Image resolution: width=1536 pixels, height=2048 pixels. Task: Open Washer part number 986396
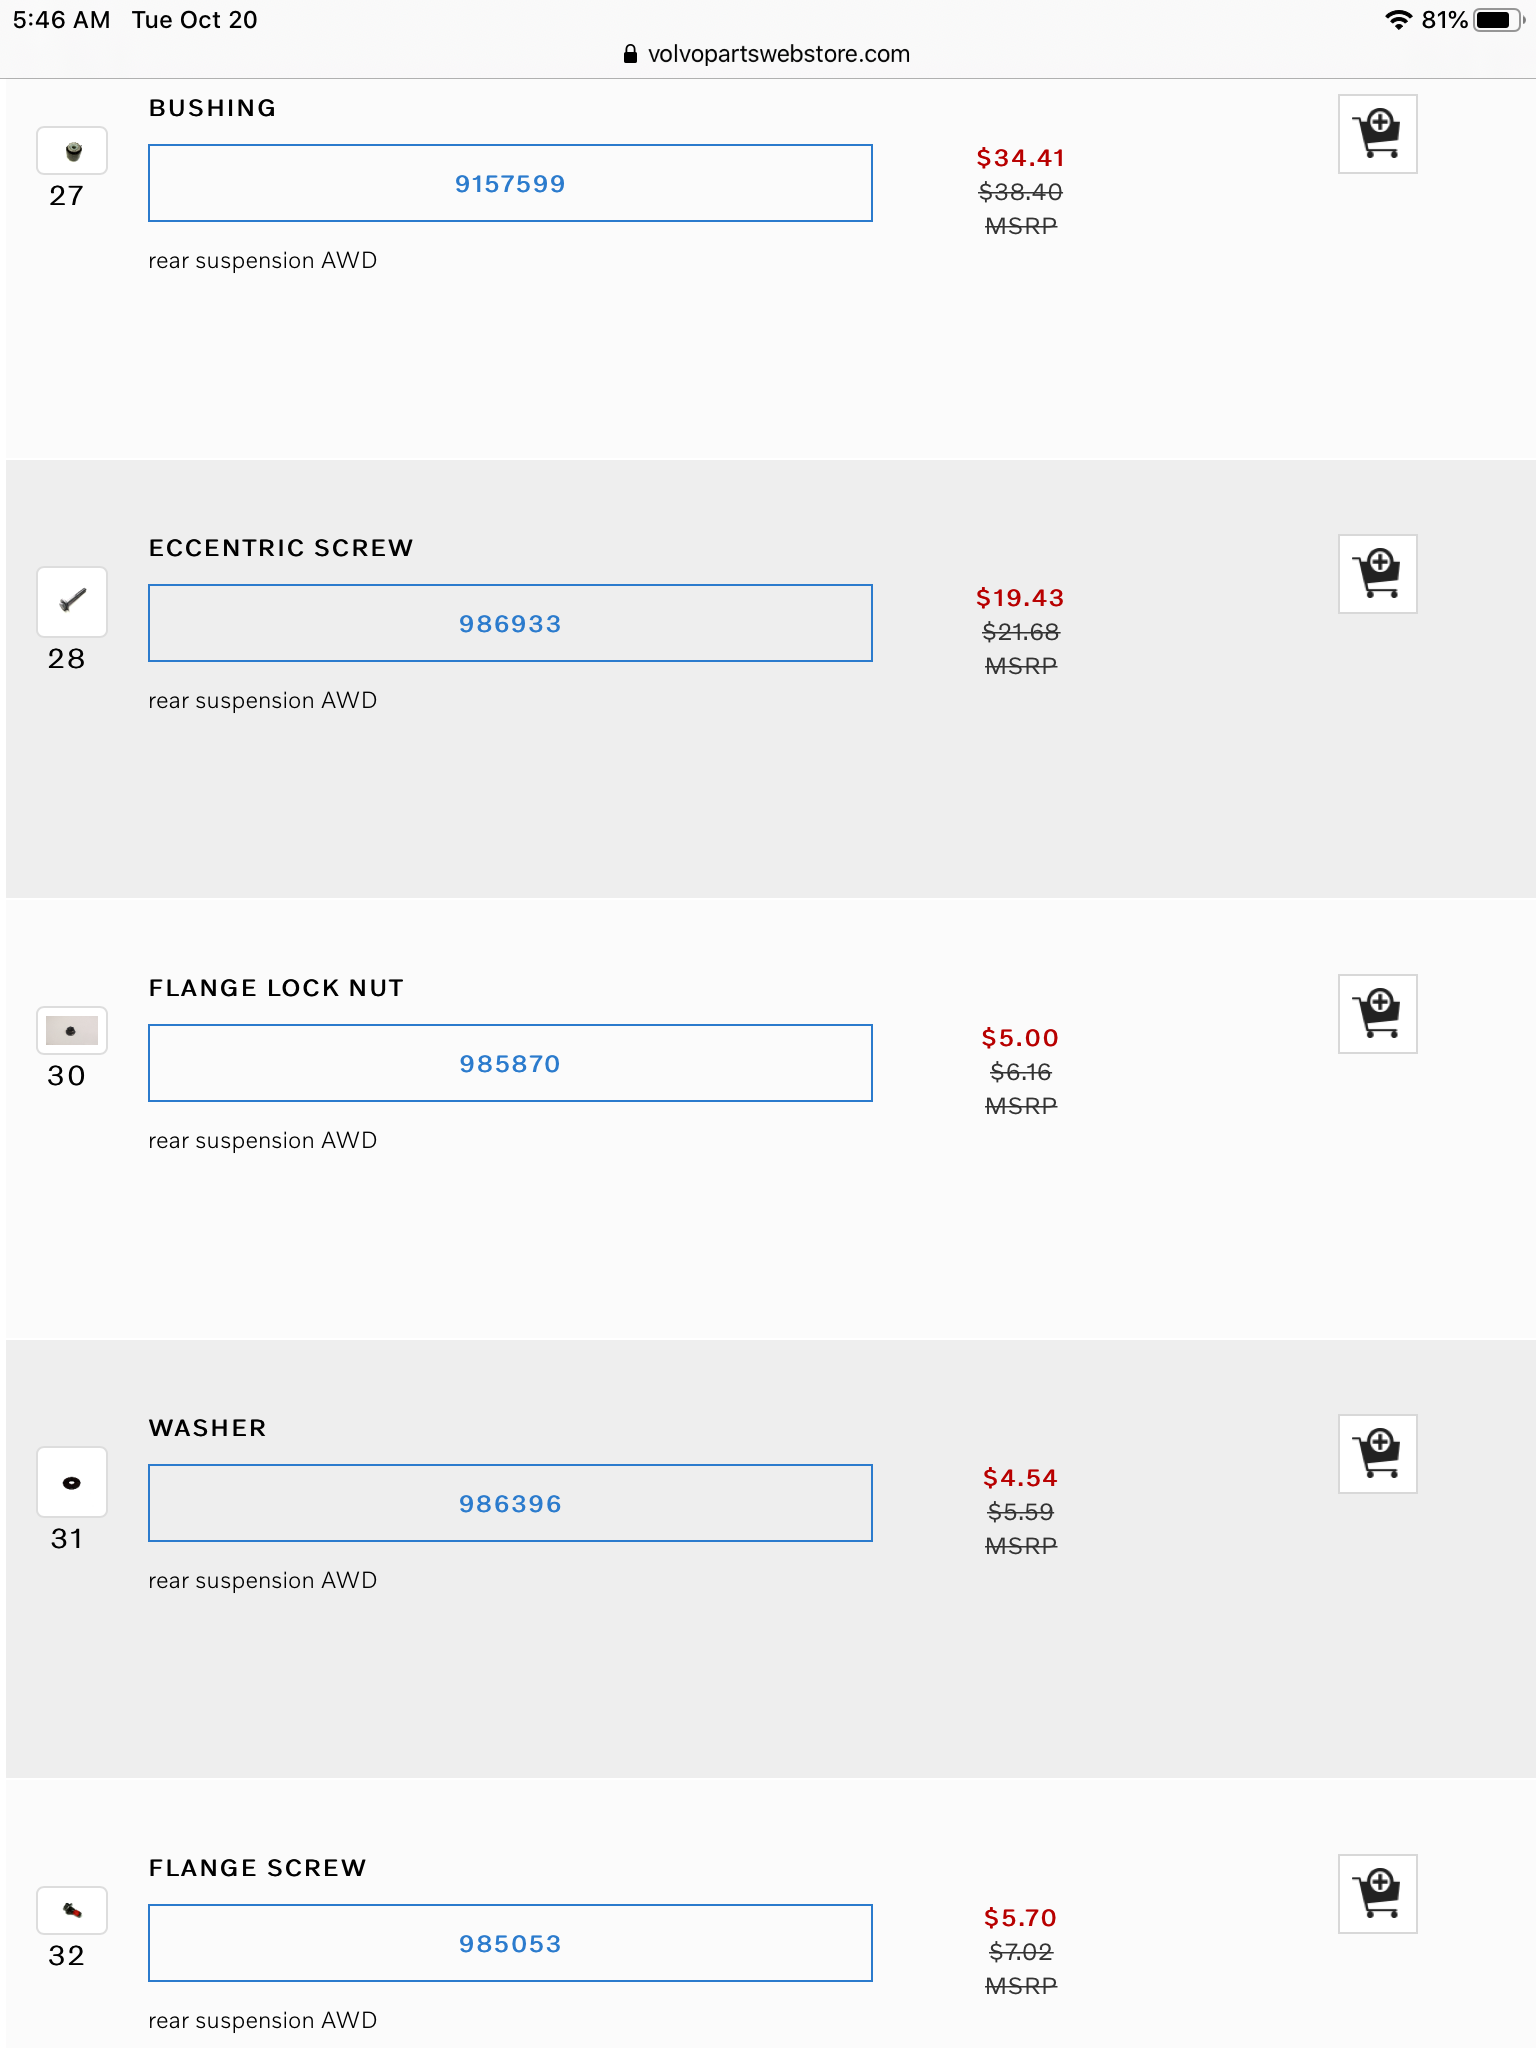pyautogui.click(x=510, y=1504)
